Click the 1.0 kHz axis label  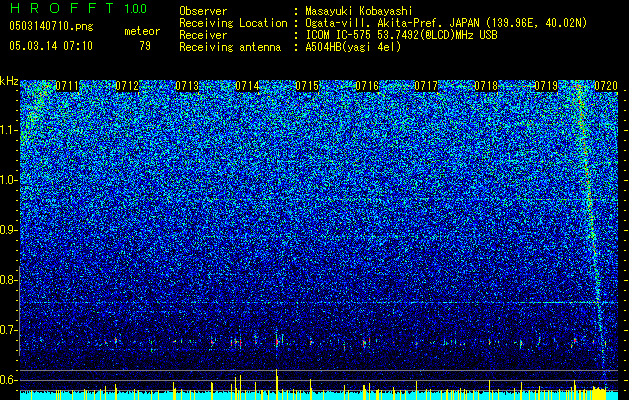tap(9, 180)
